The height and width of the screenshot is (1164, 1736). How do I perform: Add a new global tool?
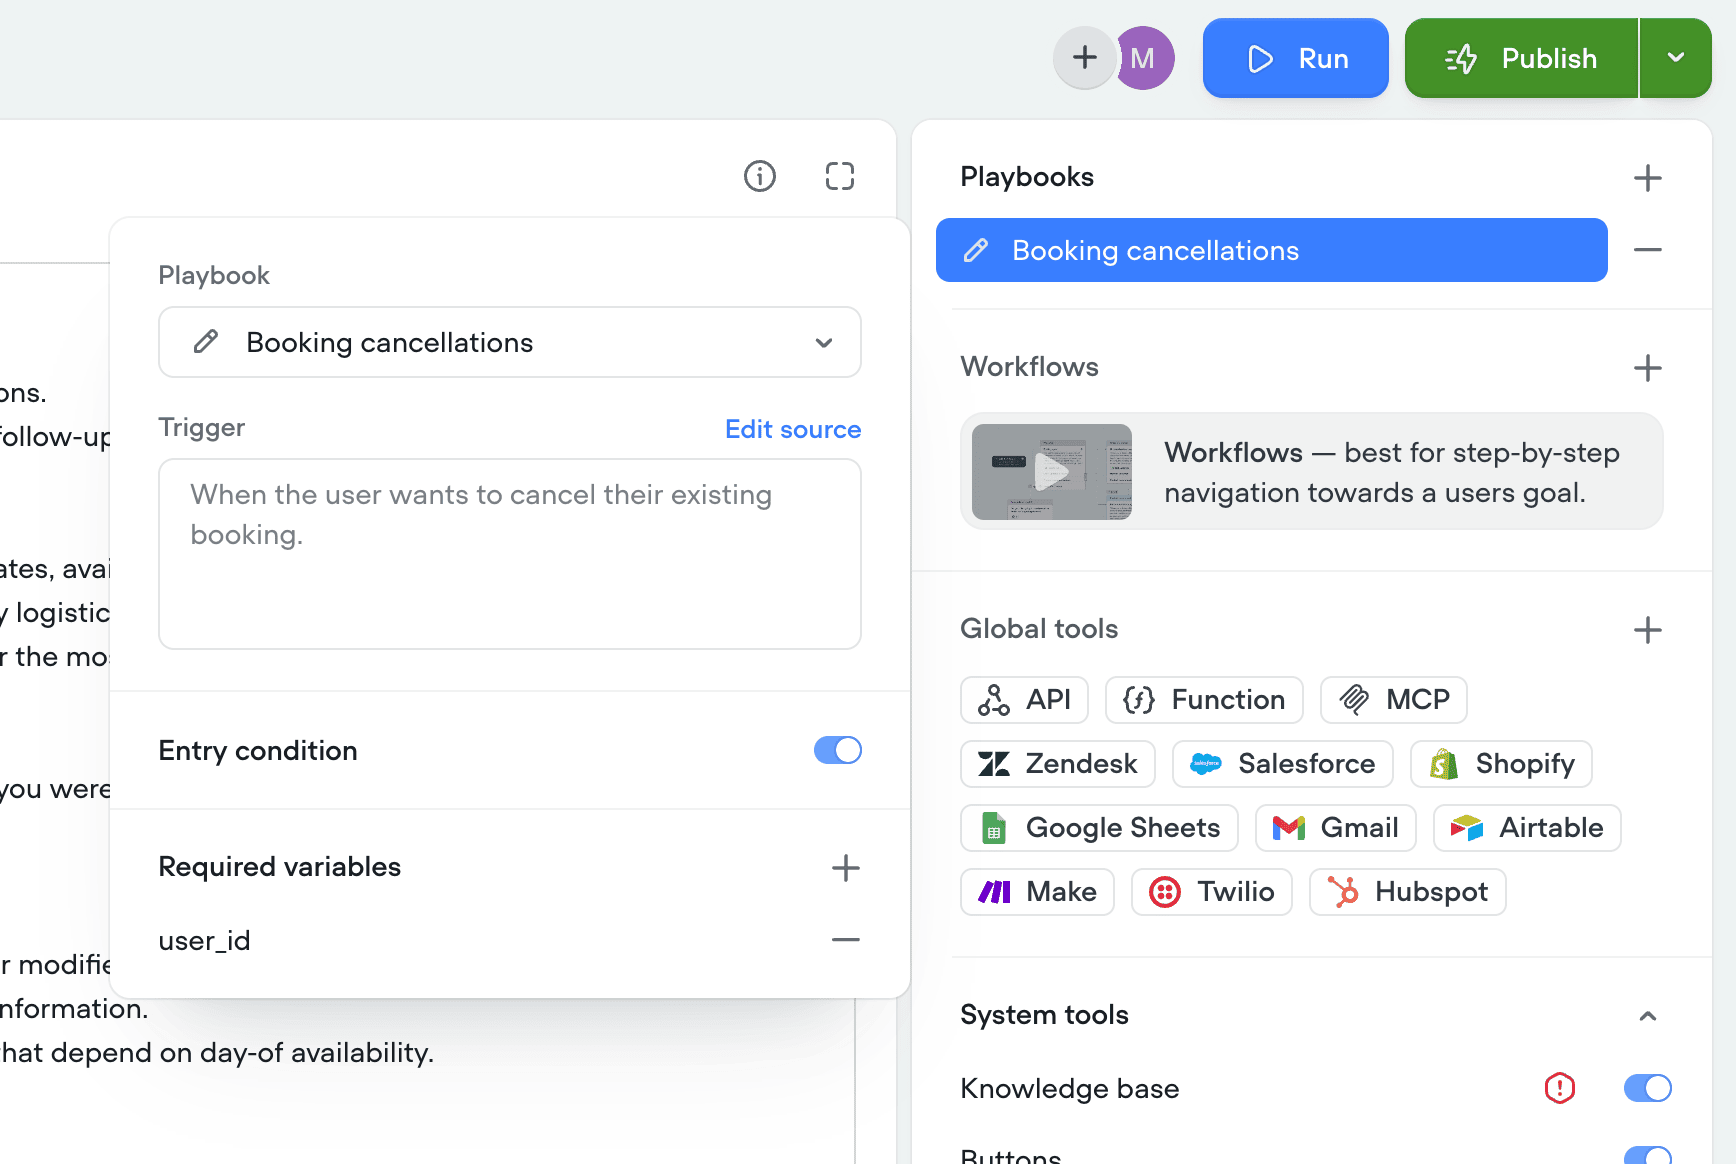click(x=1648, y=630)
